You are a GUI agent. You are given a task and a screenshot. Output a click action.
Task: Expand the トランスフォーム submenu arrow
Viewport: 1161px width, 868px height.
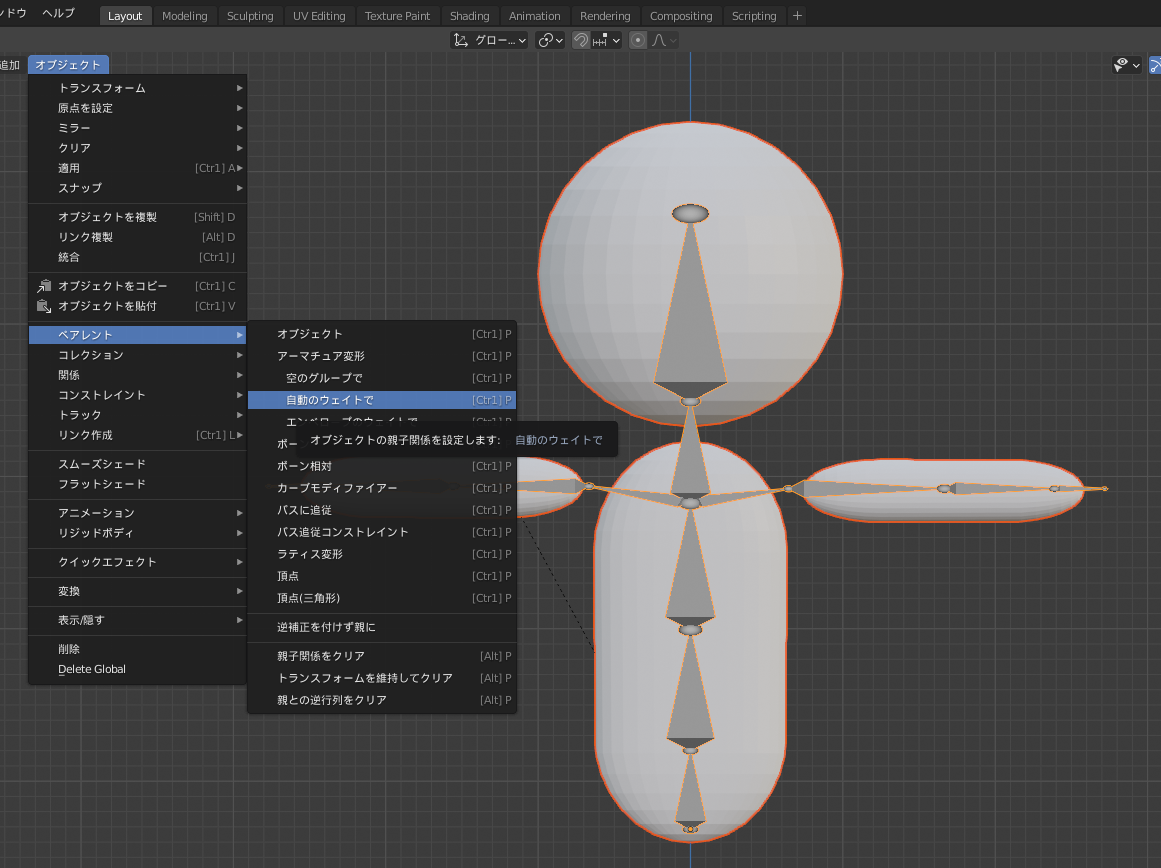point(239,87)
